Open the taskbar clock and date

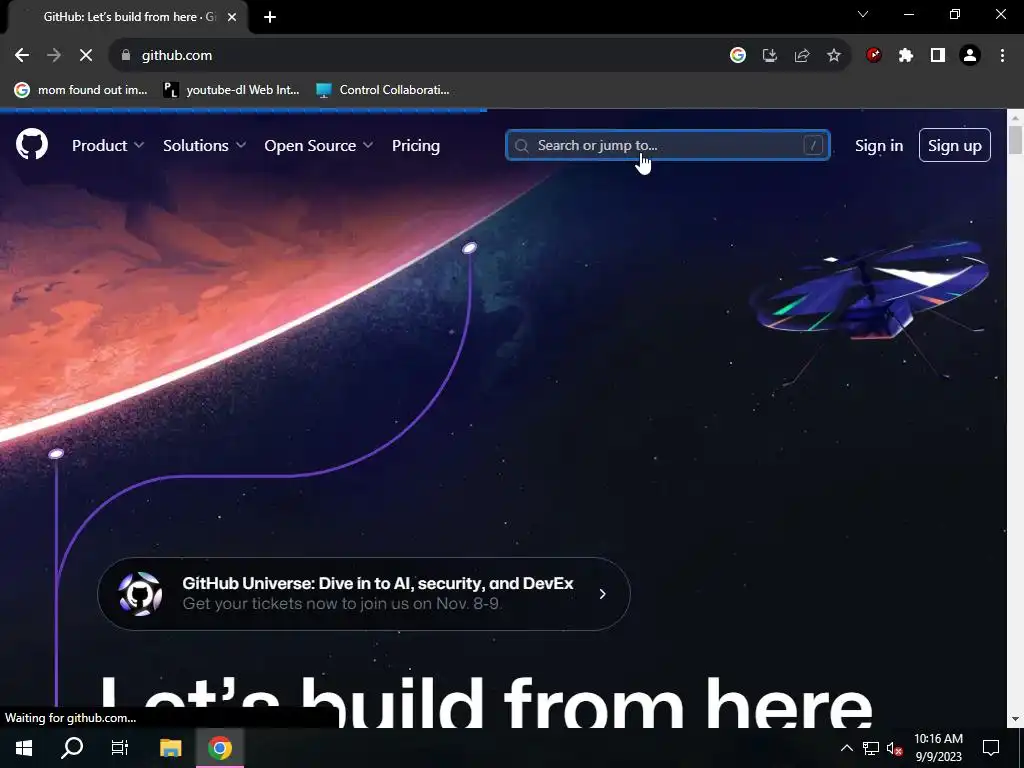tap(938, 748)
